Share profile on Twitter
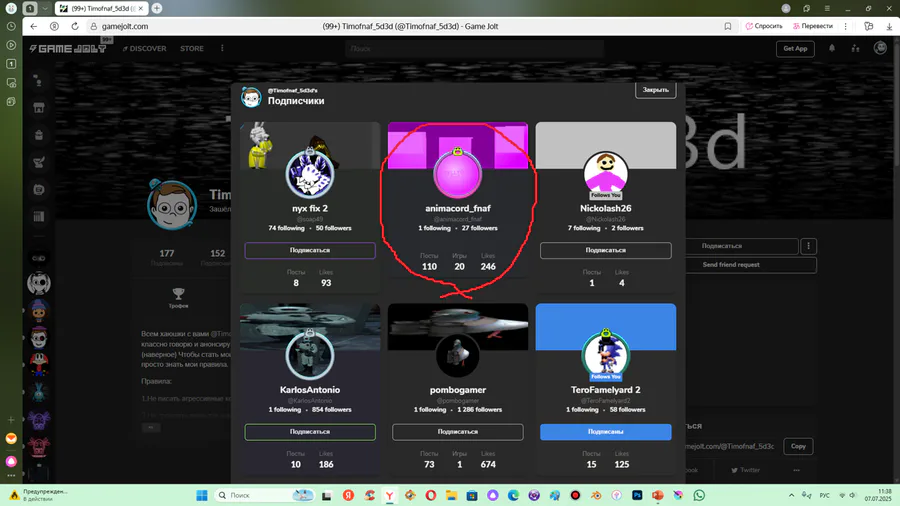This screenshot has width=900, height=506. 744,470
